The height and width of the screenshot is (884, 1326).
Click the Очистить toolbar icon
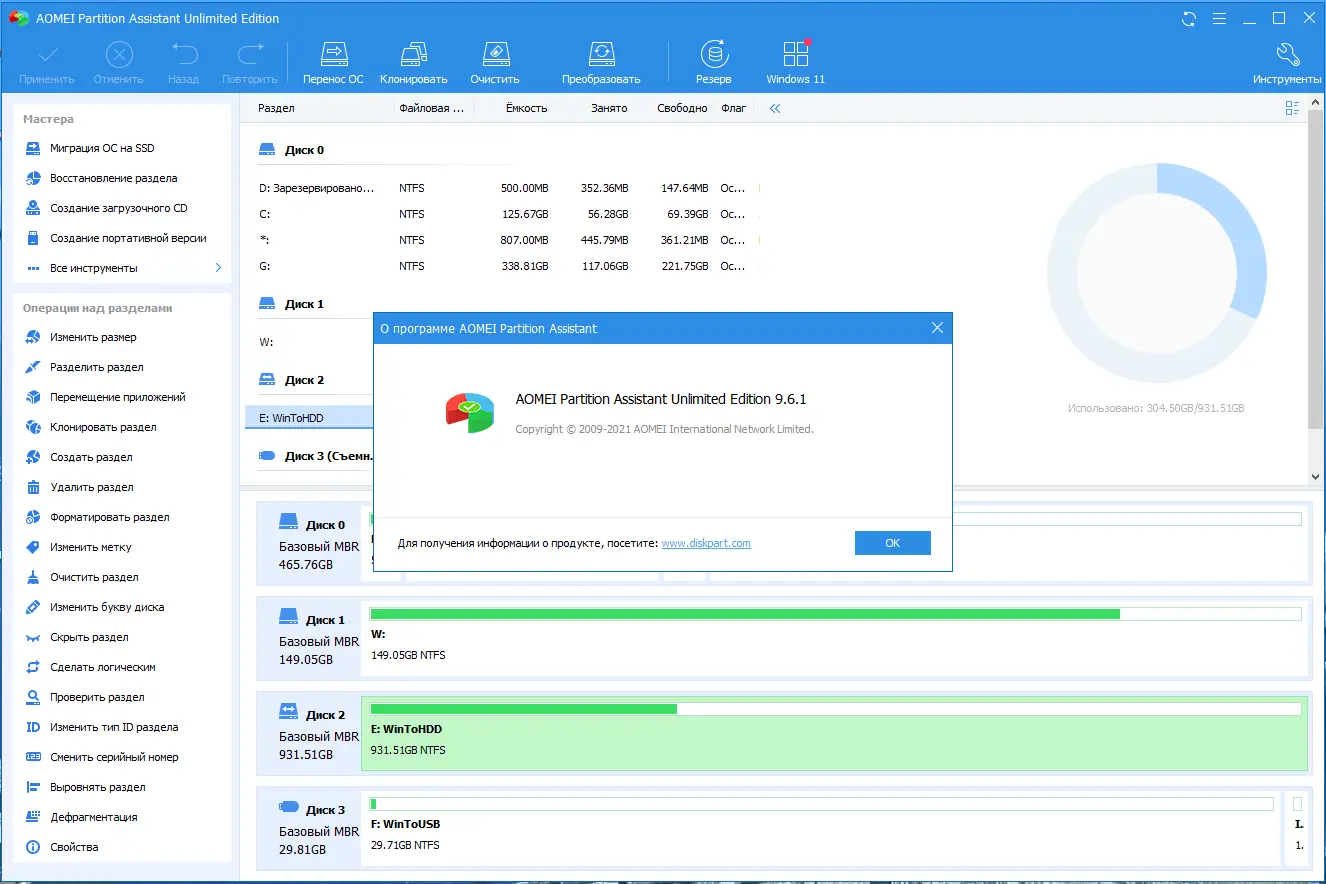pos(495,60)
